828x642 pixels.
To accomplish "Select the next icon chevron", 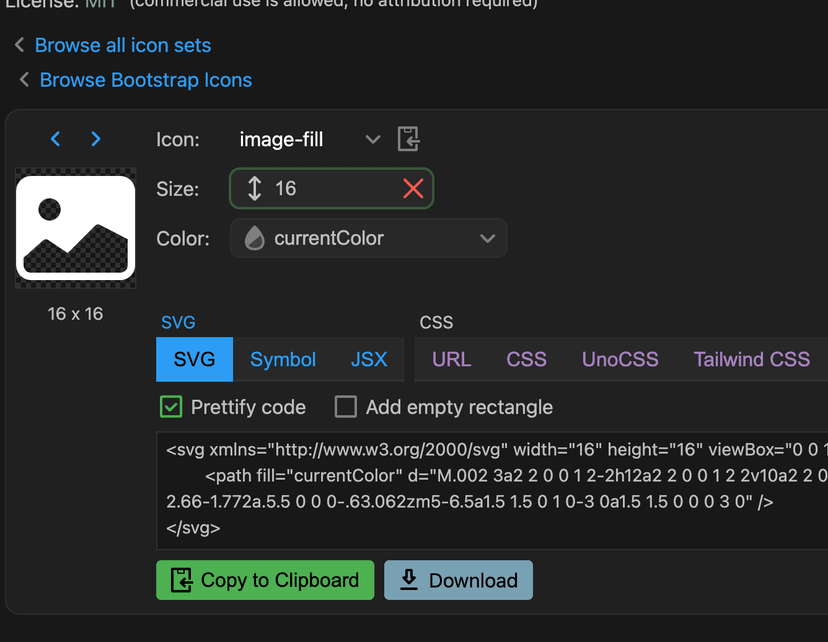I will 96,139.
